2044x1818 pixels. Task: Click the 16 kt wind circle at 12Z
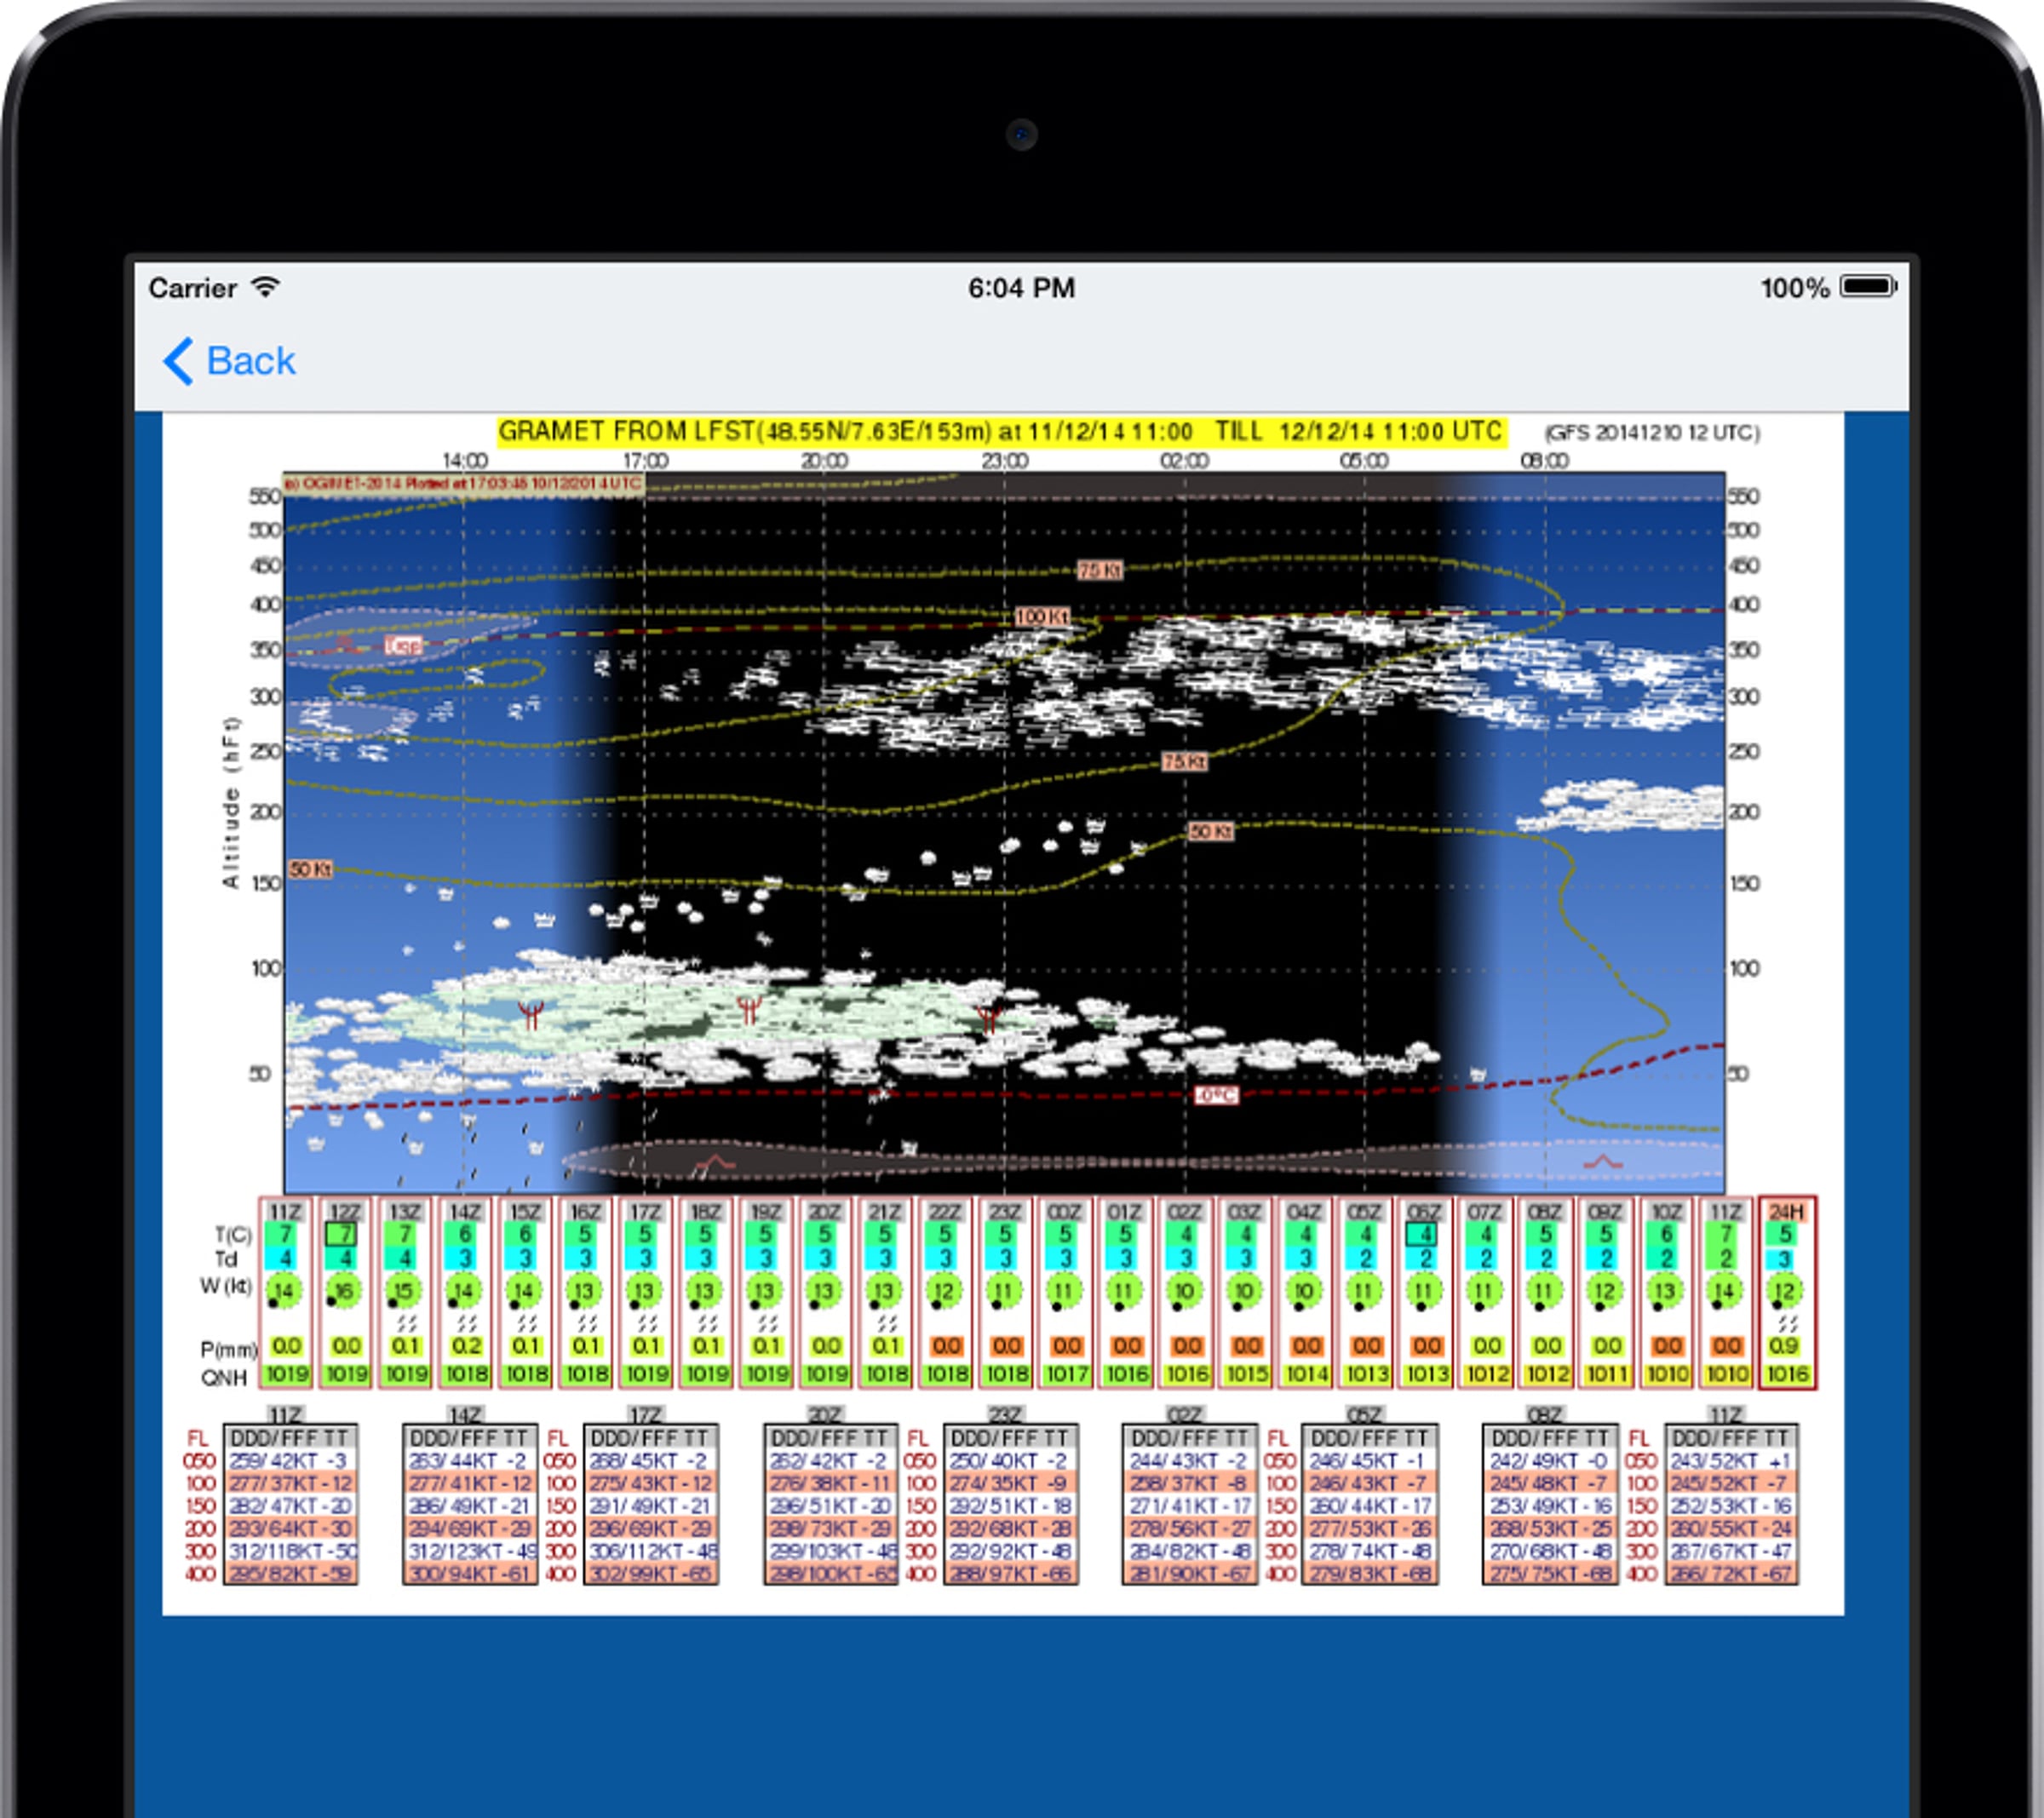pos(344,1291)
